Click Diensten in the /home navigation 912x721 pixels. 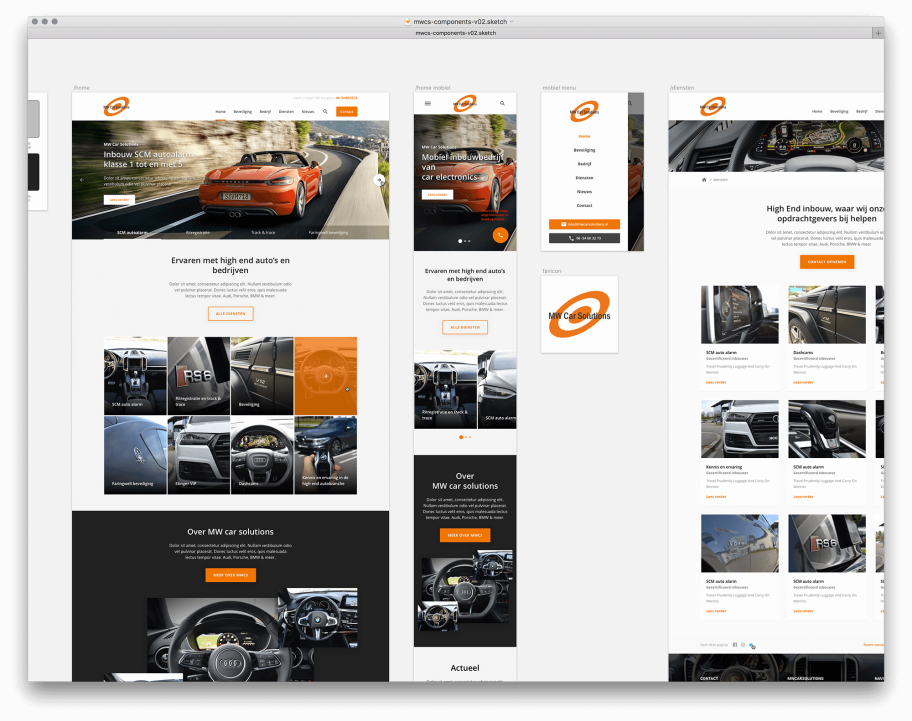coord(286,112)
